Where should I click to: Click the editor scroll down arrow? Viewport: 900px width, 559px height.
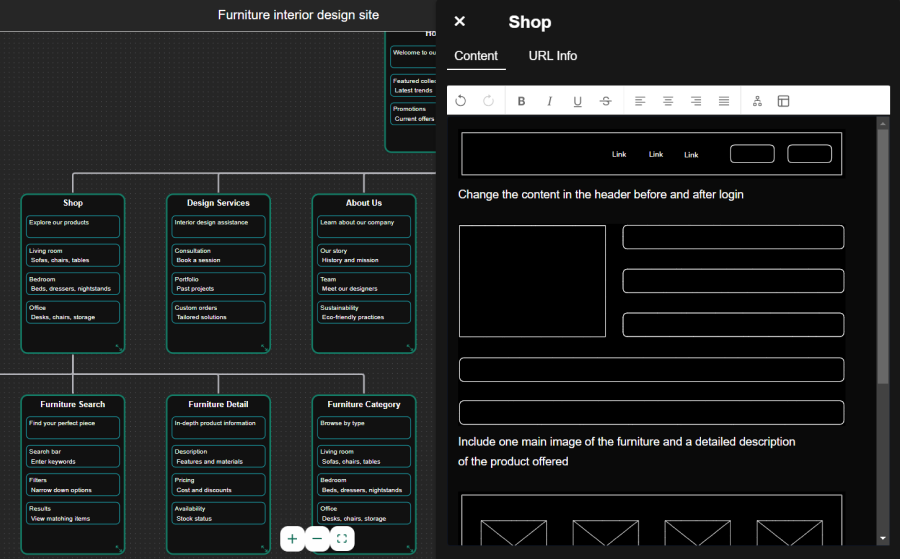[883, 538]
